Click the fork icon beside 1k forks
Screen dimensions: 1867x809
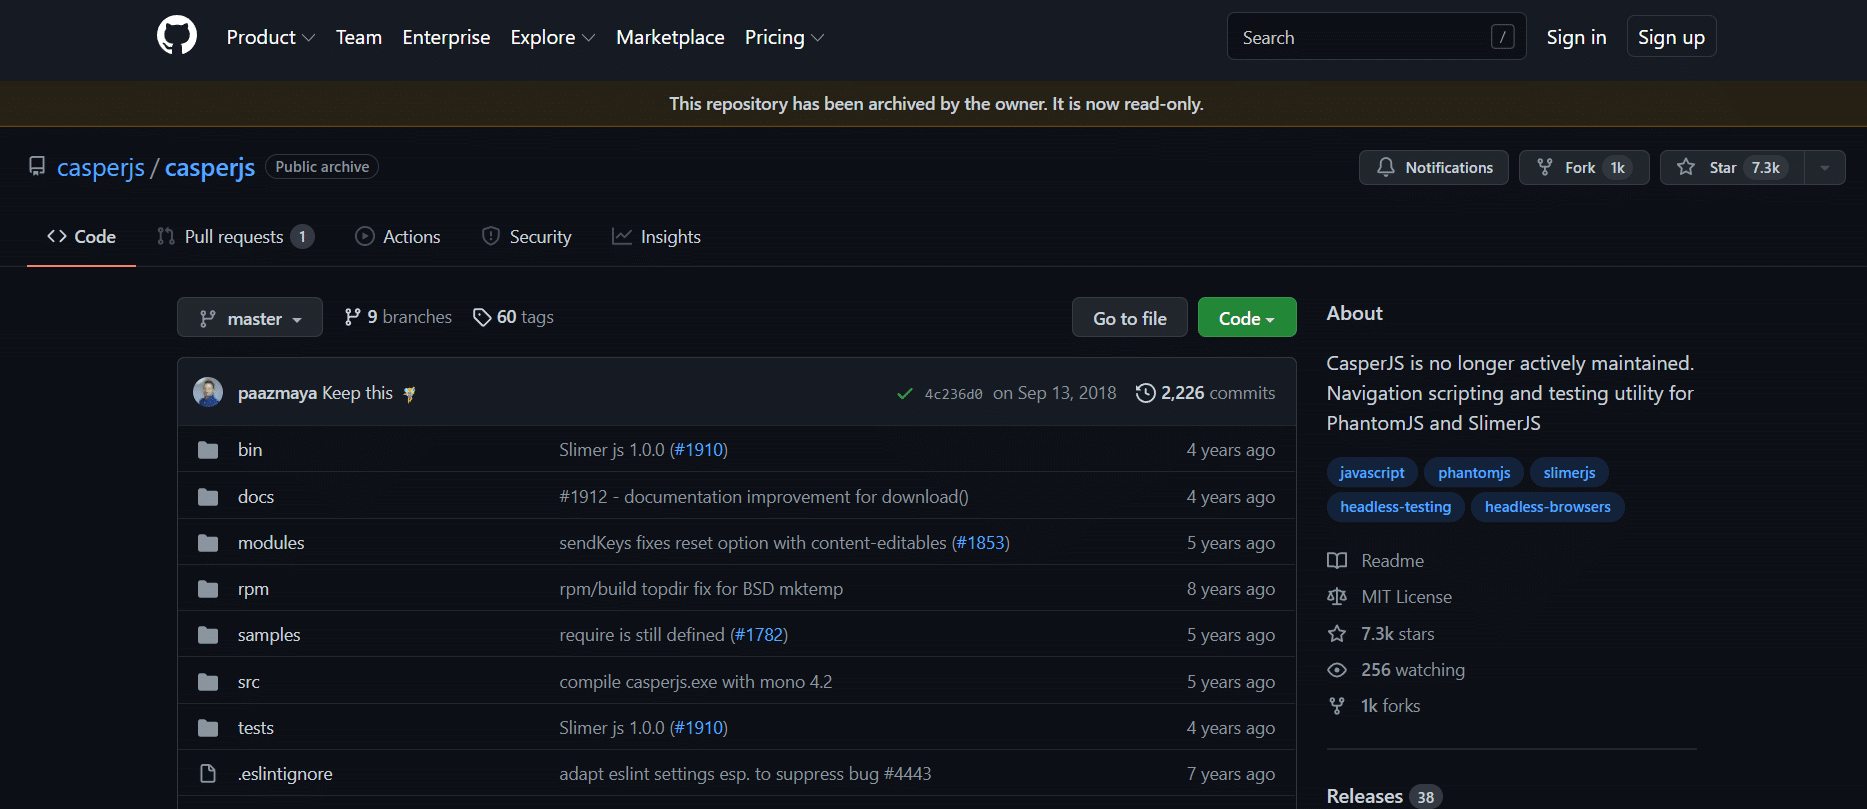click(x=1337, y=706)
